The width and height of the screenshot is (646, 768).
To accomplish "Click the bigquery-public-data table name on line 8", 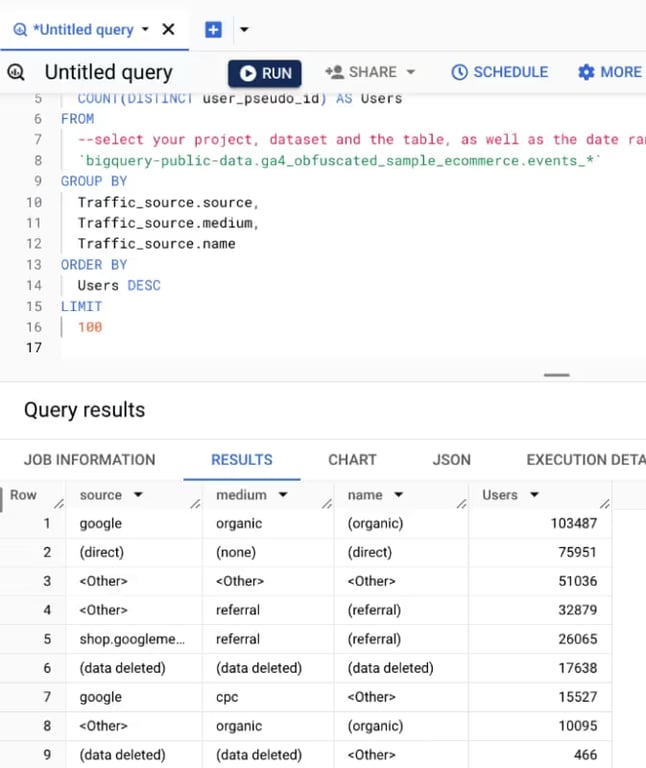I will (339, 161).
